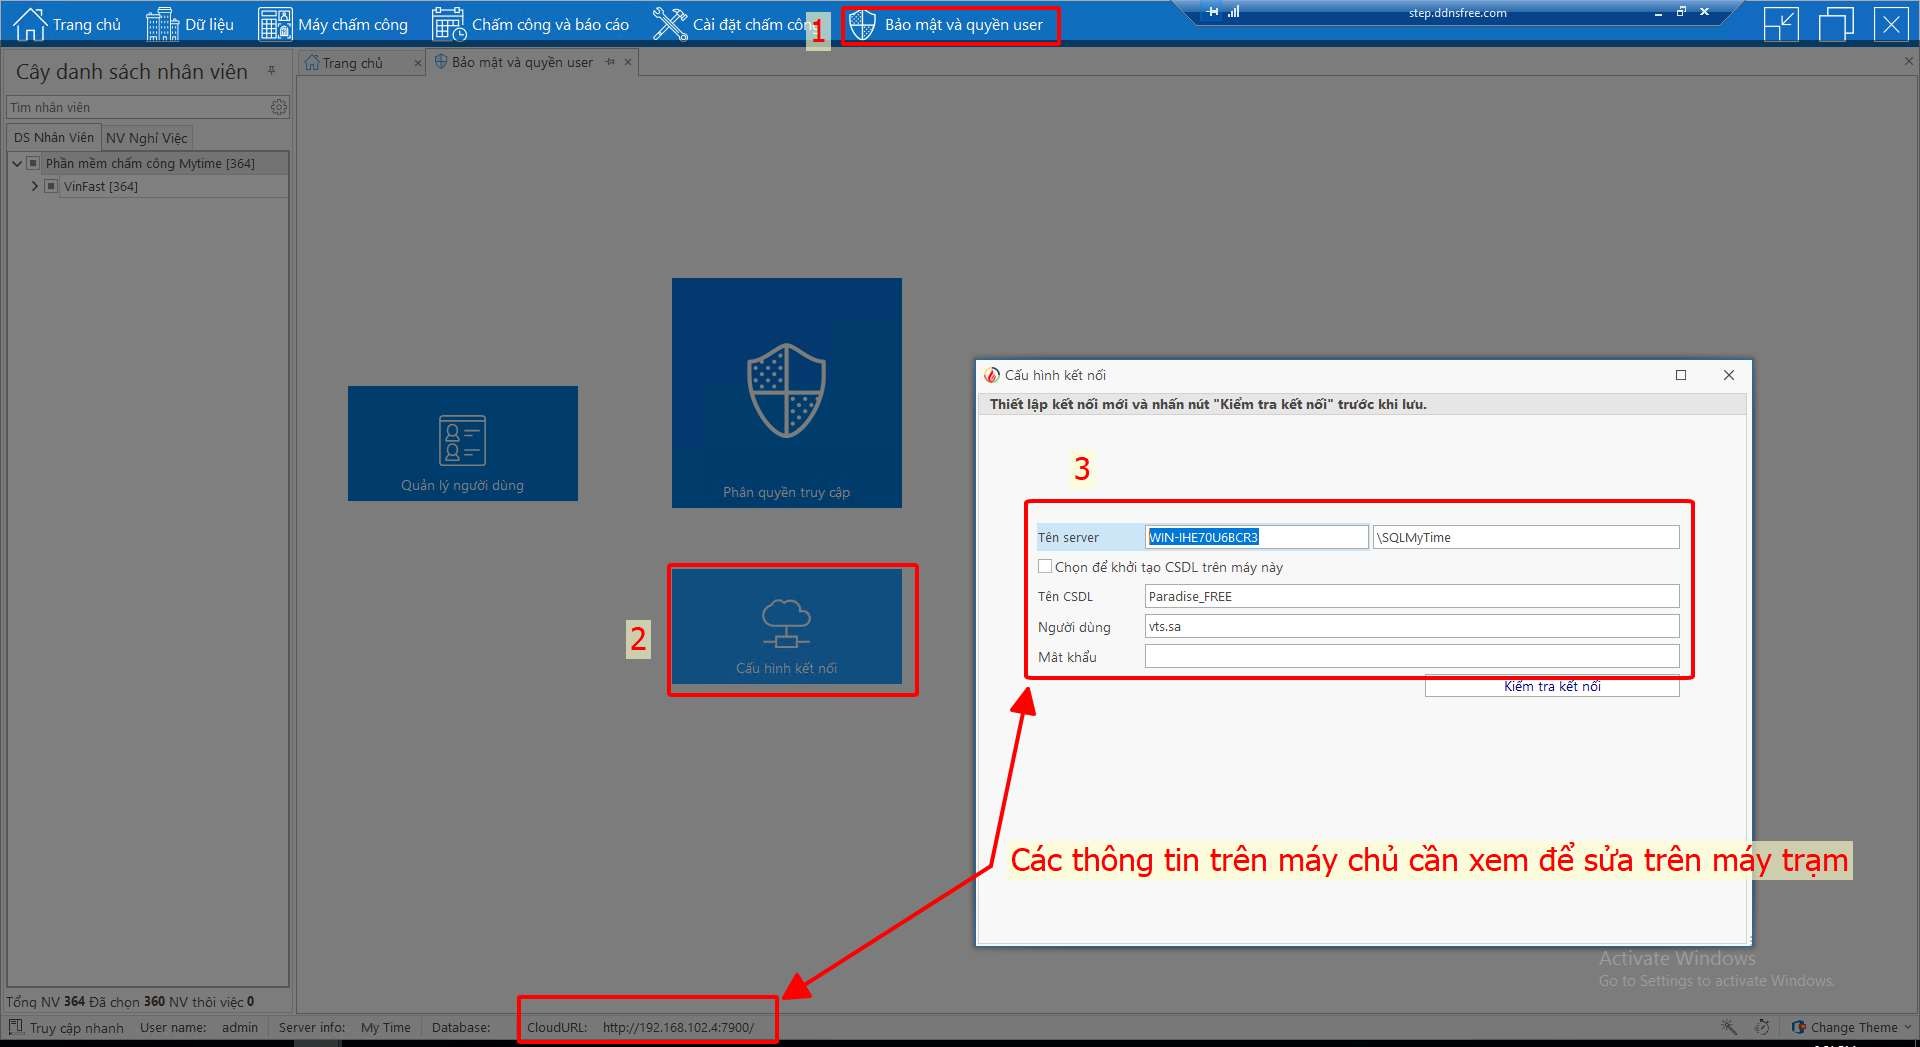Open the Quản lý người dùng tile
The height and width of the screenshot is (1047, 1920).
[x=462, y=443]
